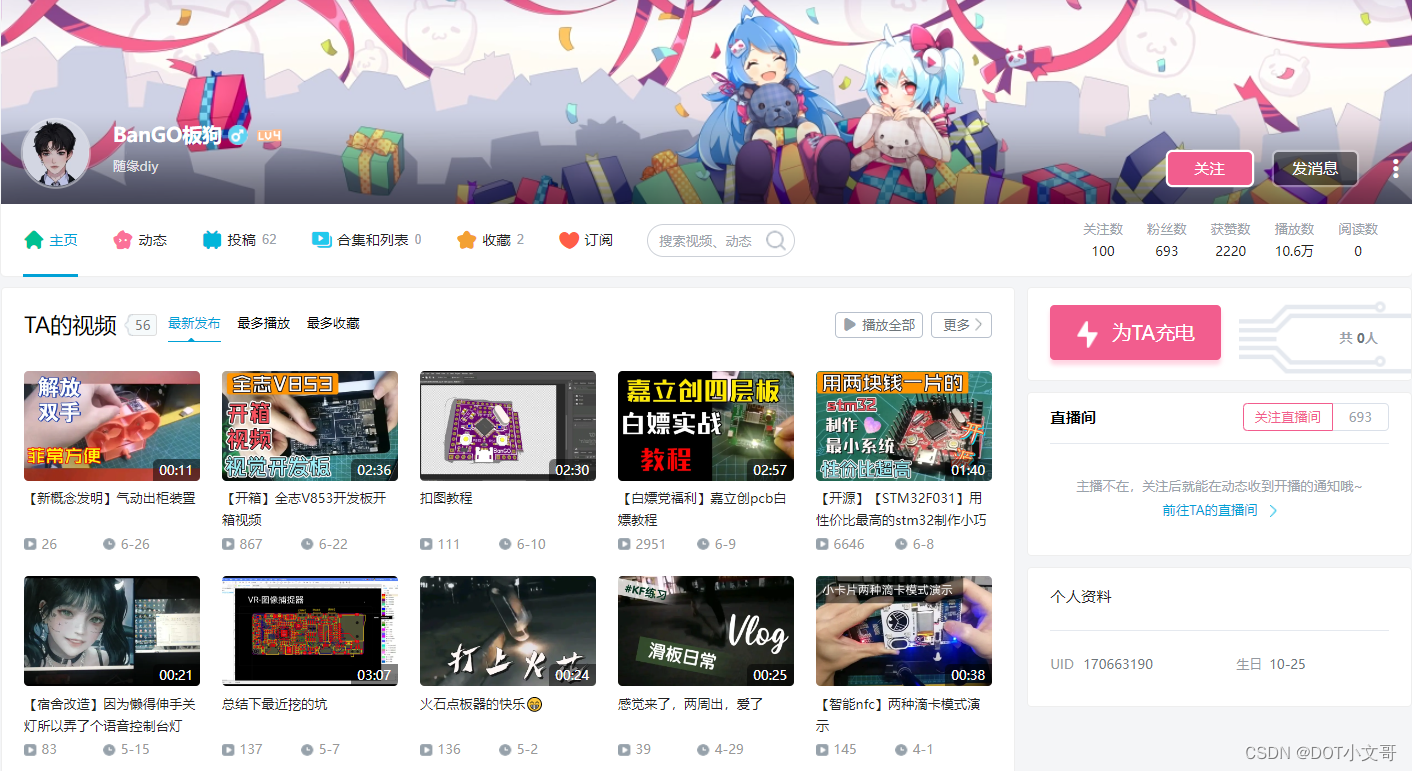Click the male gender icon next to BanGO板狗
Screen dimensions: 1412x771
coord(237,135)
